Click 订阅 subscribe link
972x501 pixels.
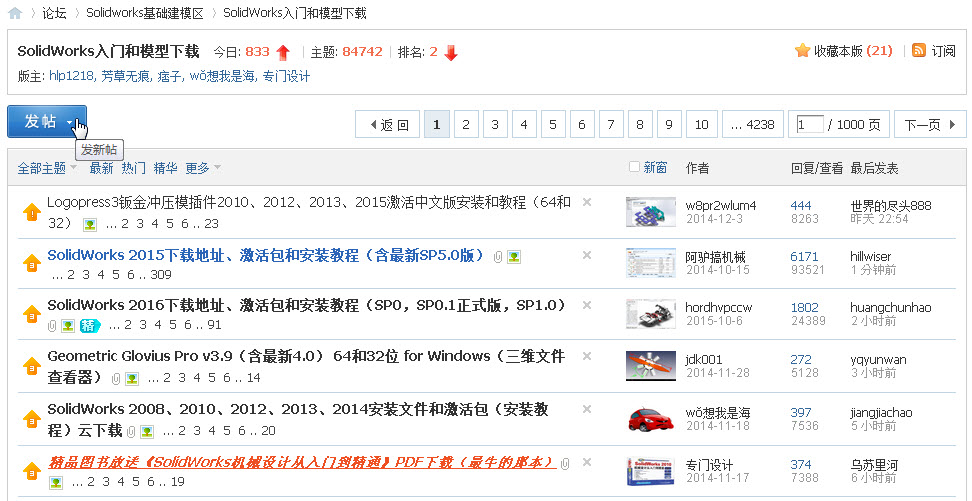(x=943, y=51)
